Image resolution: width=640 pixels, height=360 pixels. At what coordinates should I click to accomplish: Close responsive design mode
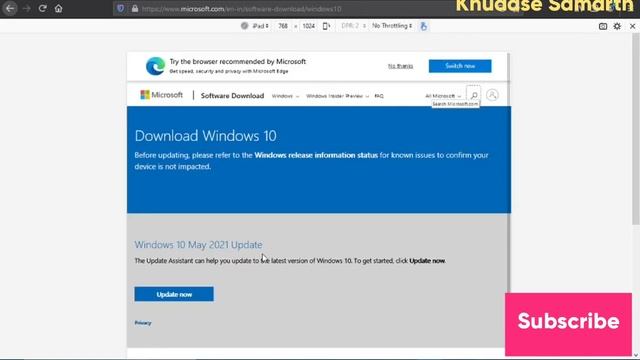point(632,26)
